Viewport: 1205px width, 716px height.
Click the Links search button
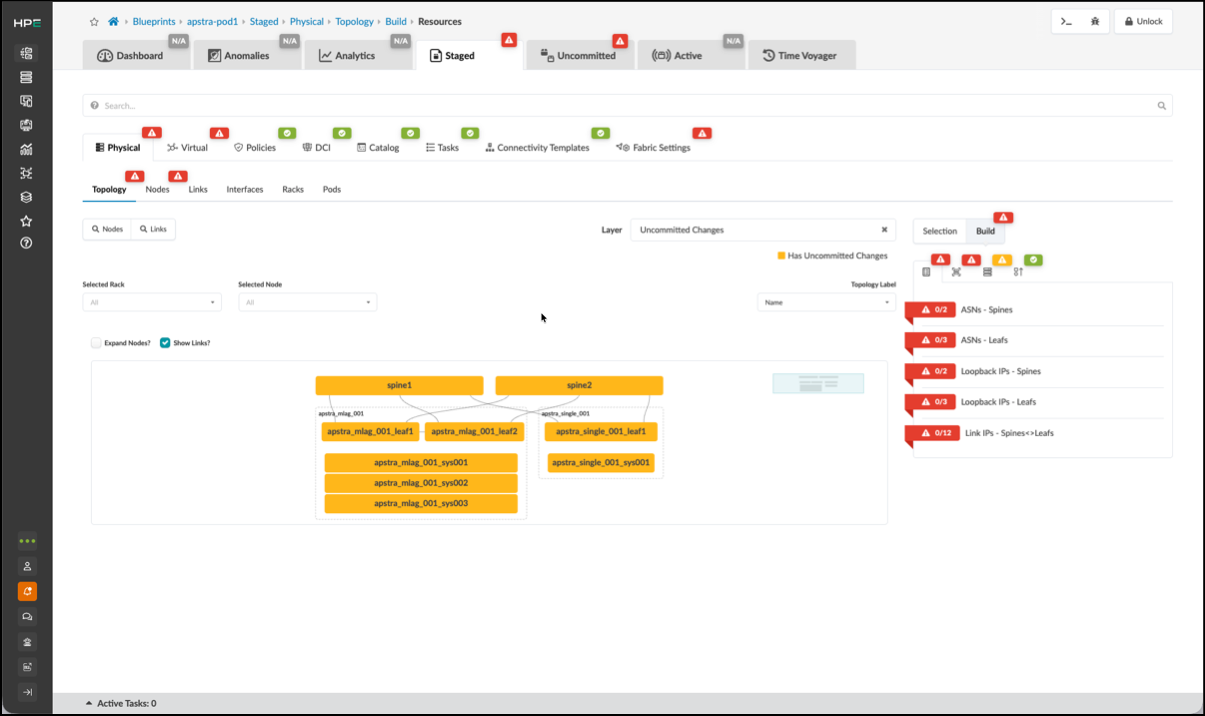tap(153, 229)
